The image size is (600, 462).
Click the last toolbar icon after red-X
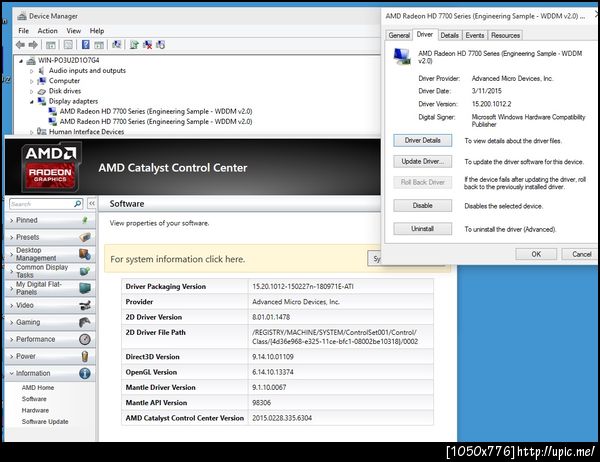[160, 45]
